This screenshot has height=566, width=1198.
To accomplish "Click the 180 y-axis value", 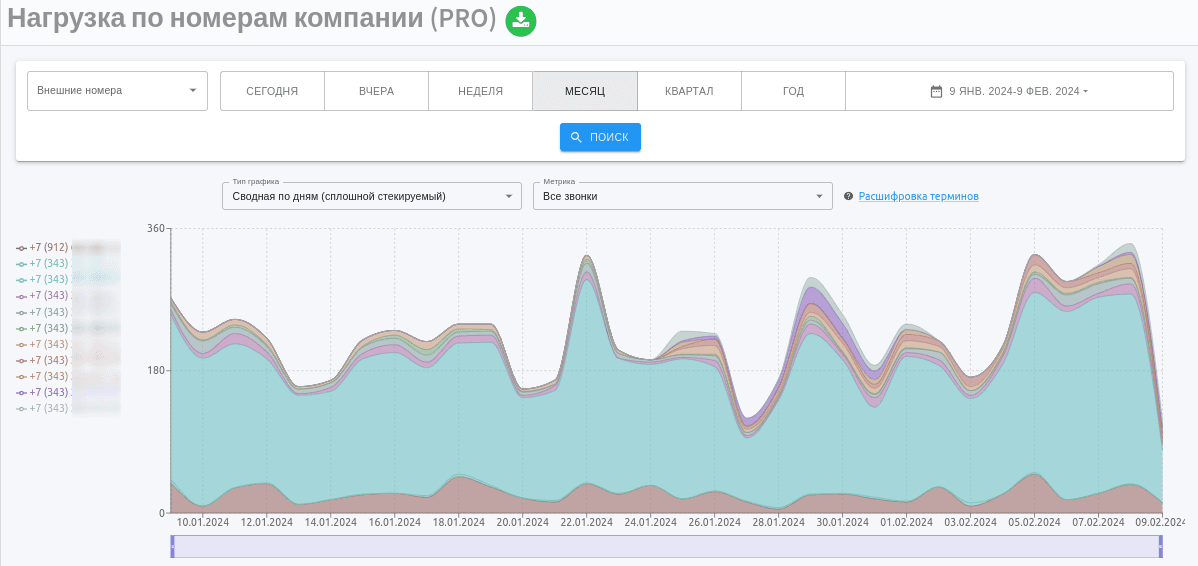I will click(x=156, y=370).
